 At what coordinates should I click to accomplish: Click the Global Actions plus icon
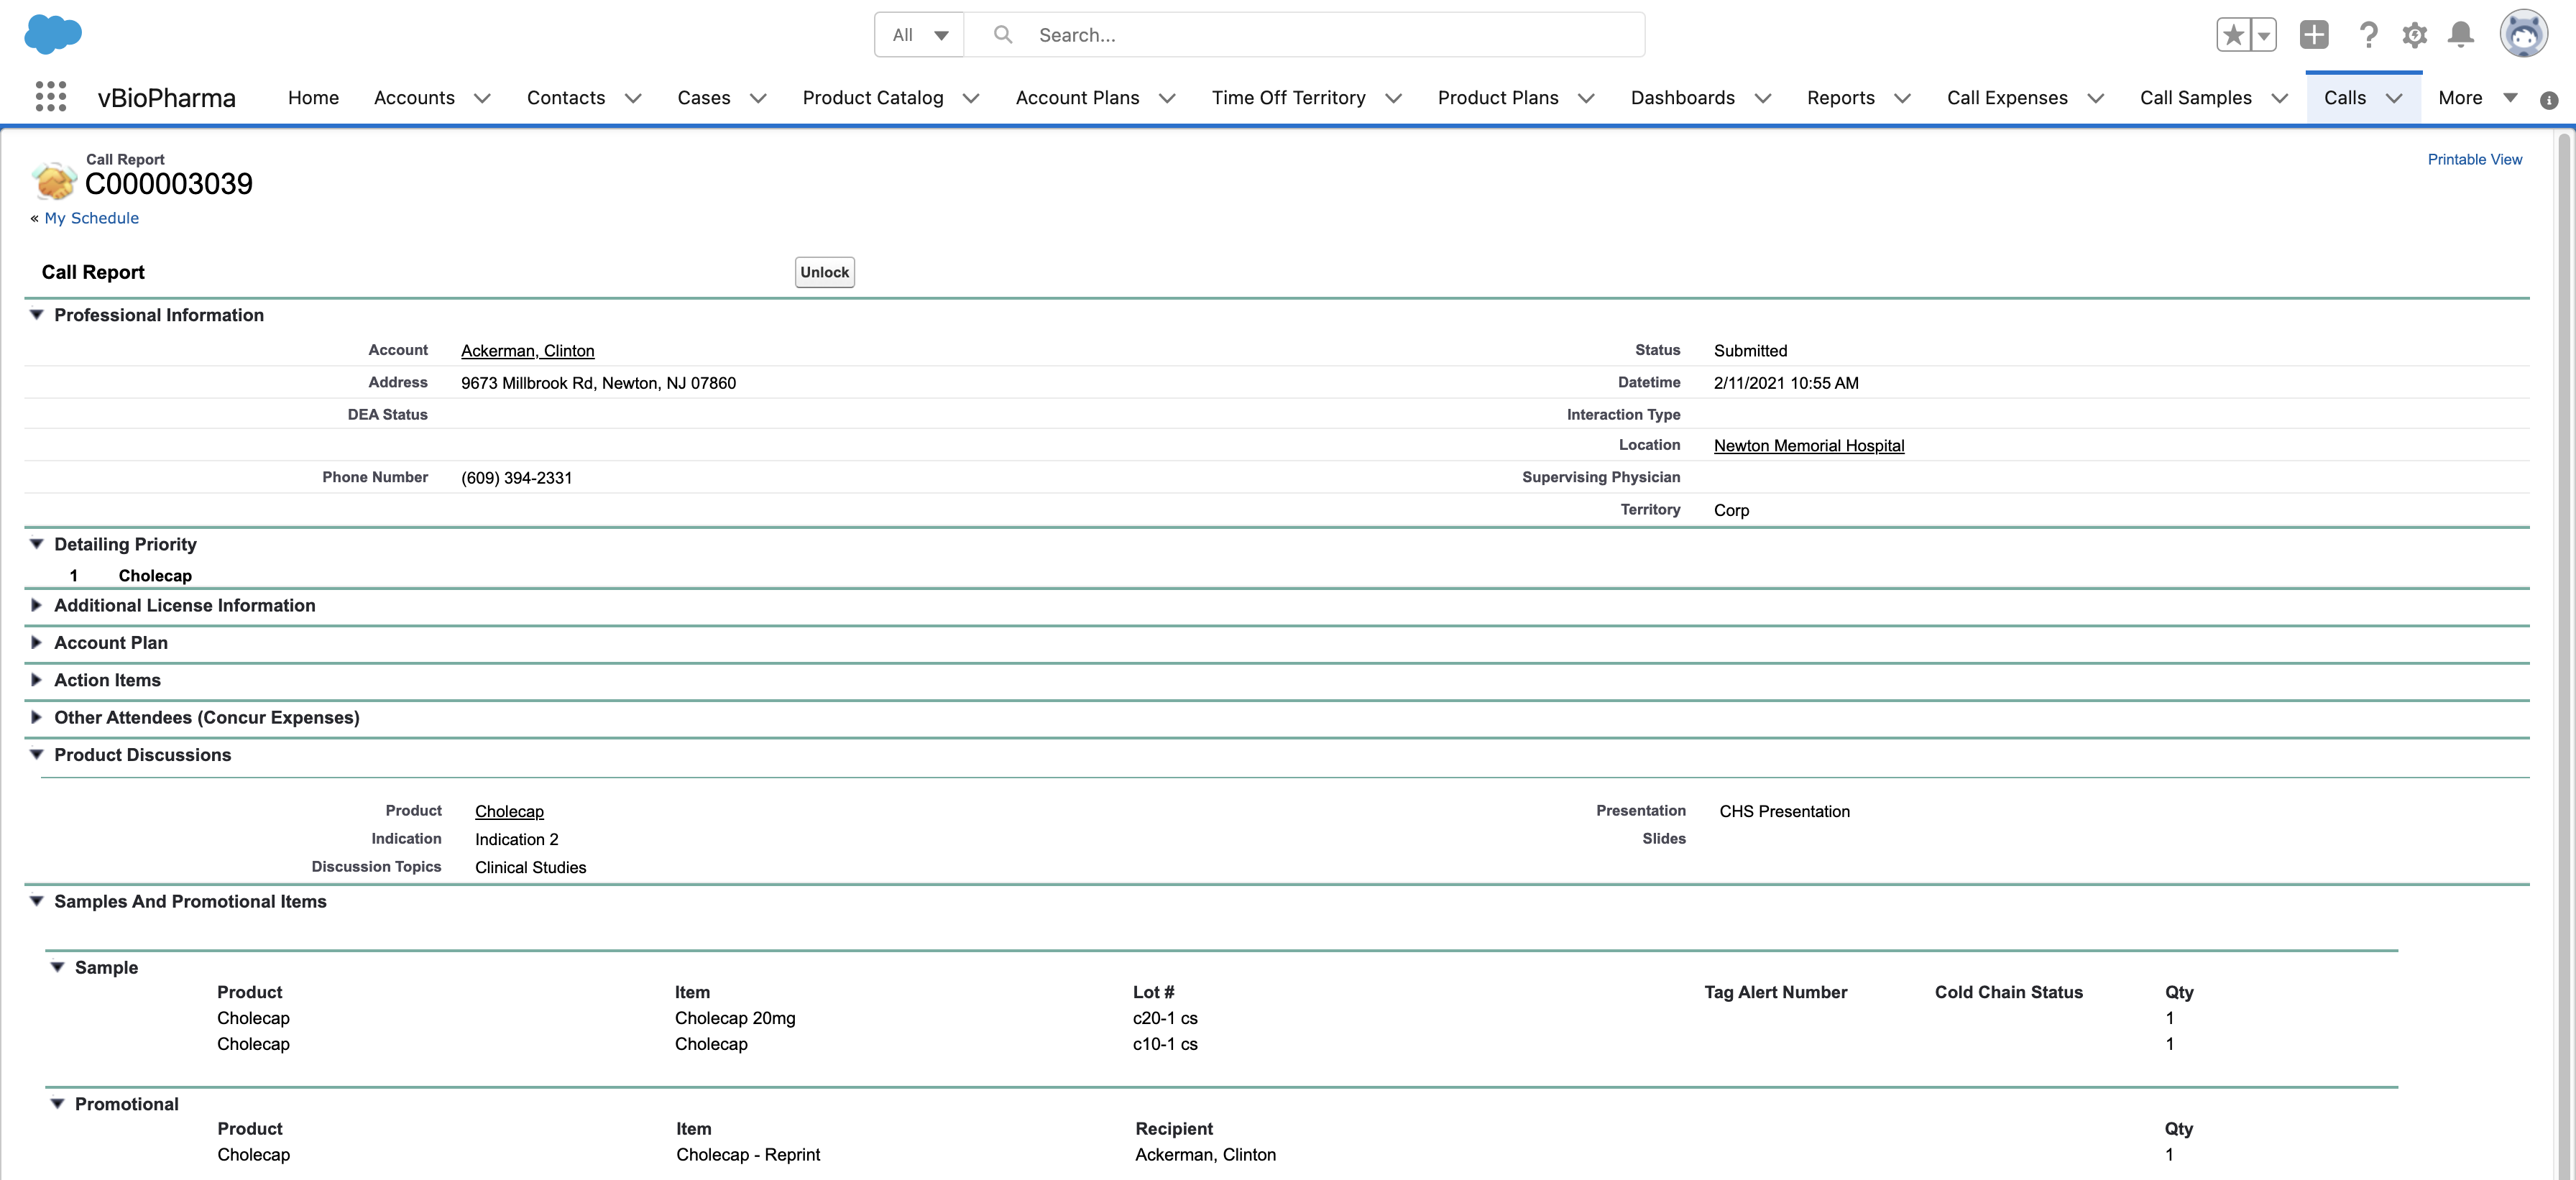coord(2313,35)
